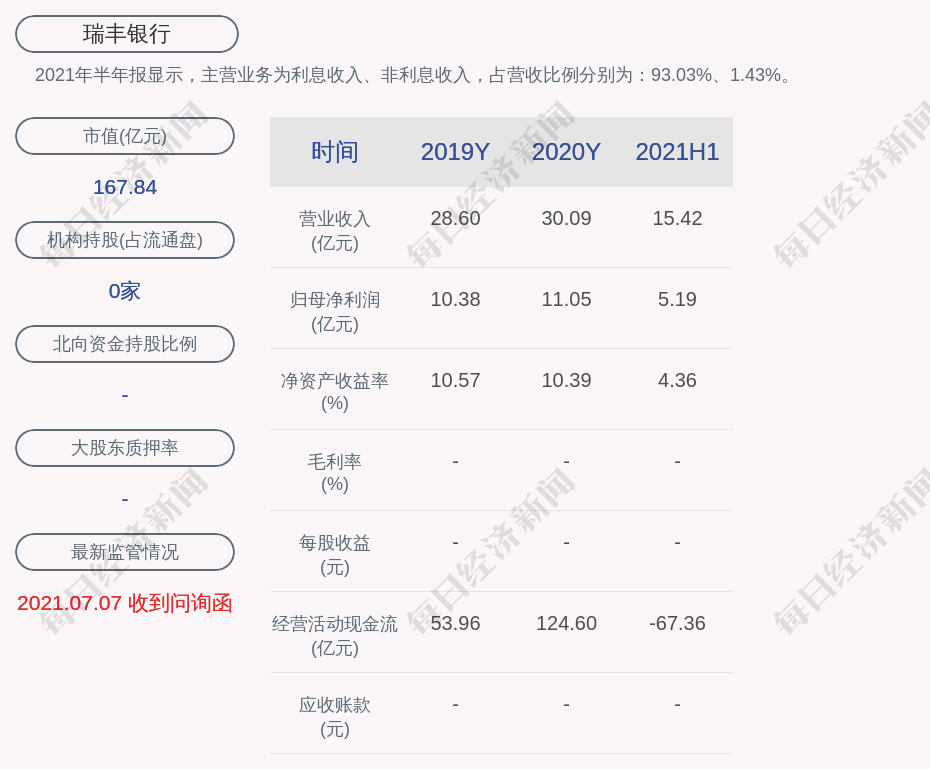Select the 2019Y column header
The width and height of the screenshot is (930, 769).
click(455, 152)
